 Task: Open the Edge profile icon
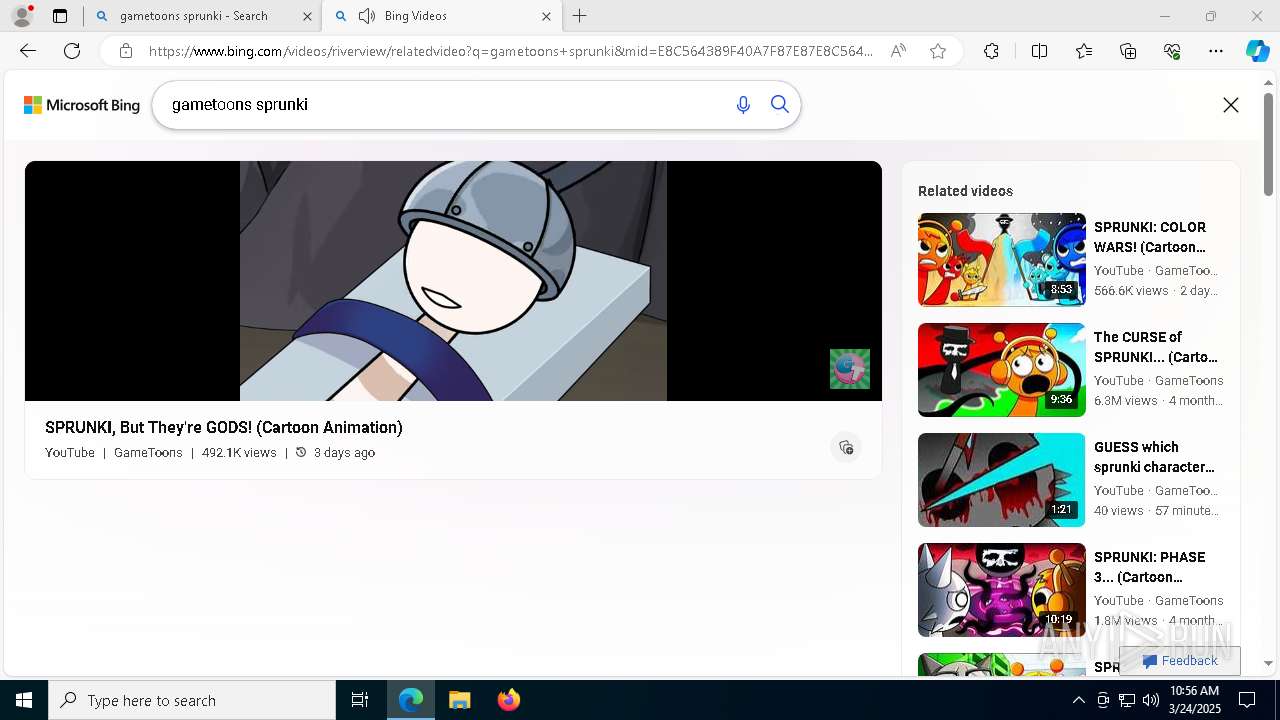tap(22, 16)
